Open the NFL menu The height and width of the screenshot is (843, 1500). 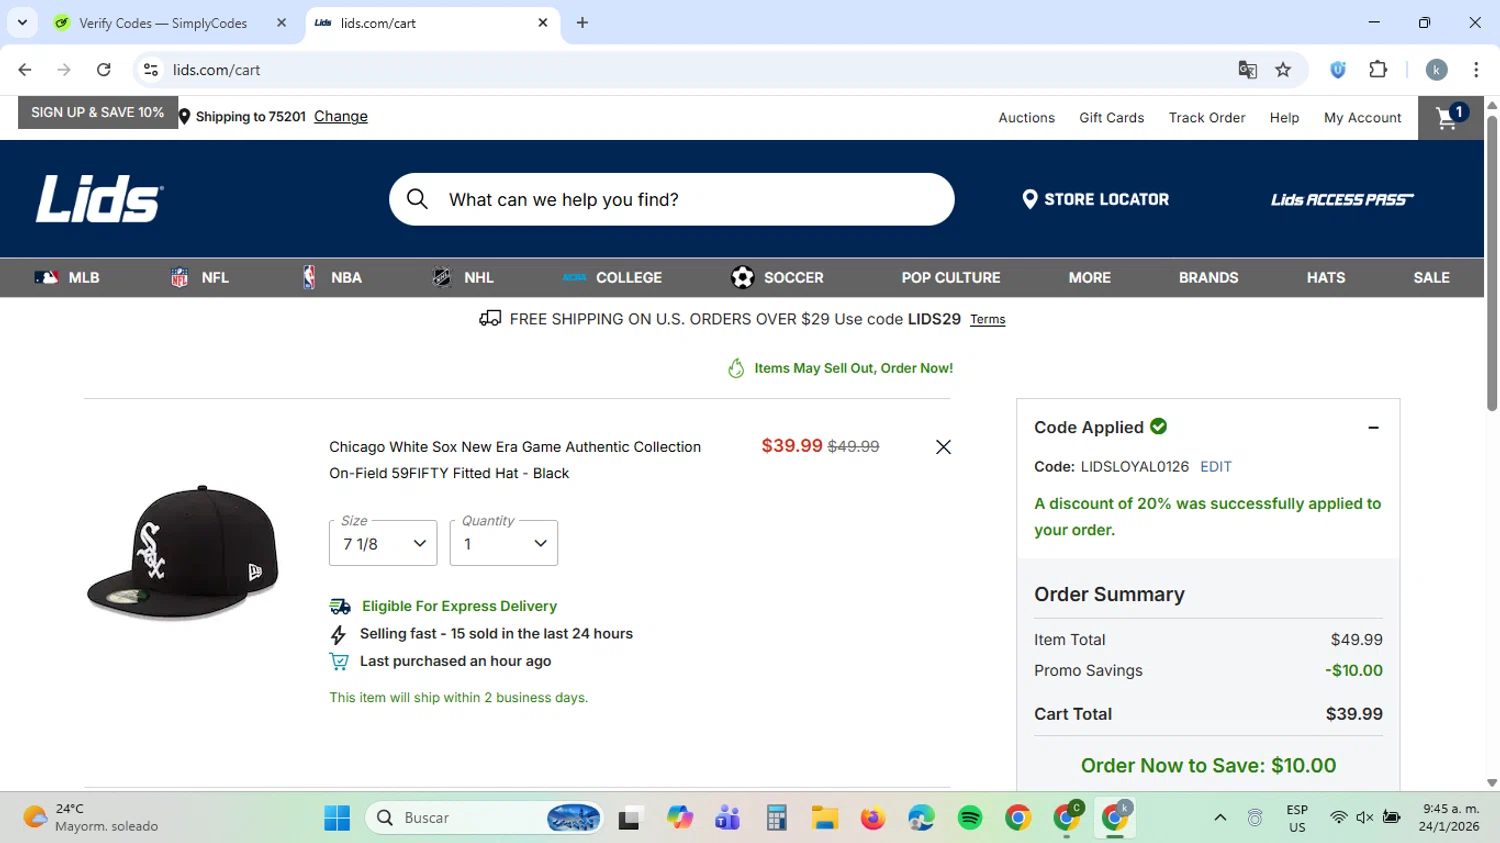tap(200, 278)
